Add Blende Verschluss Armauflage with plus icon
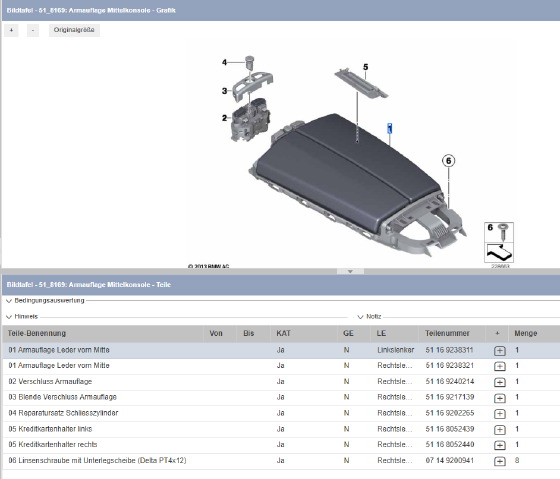Viewport: 560px width, 479px height. 499,398
